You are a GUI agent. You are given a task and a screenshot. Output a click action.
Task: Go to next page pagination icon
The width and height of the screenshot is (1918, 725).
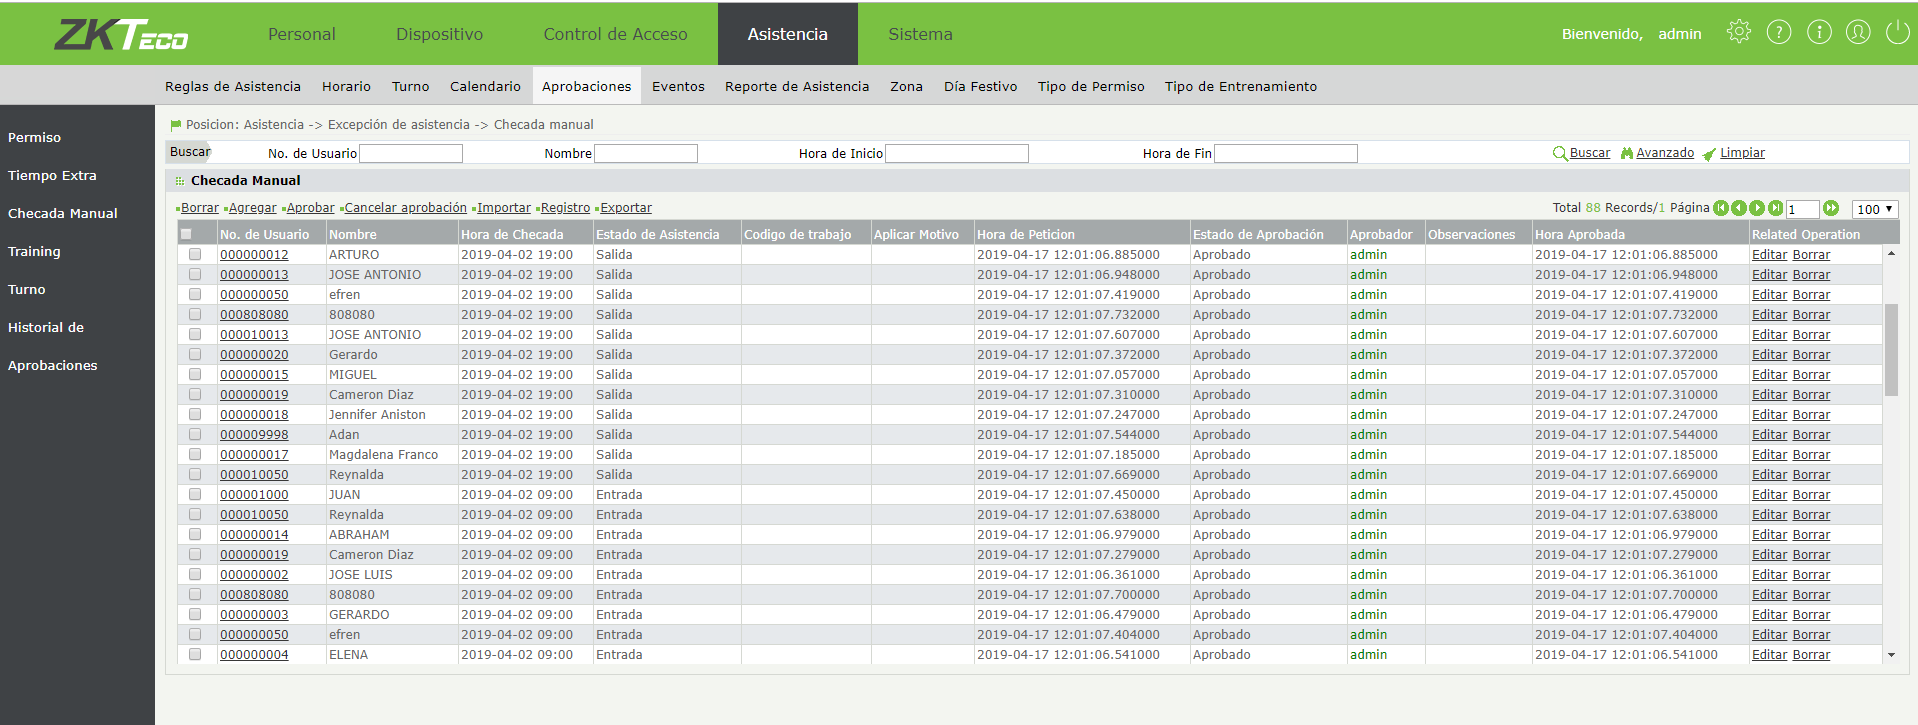[x=1757, y=208]
